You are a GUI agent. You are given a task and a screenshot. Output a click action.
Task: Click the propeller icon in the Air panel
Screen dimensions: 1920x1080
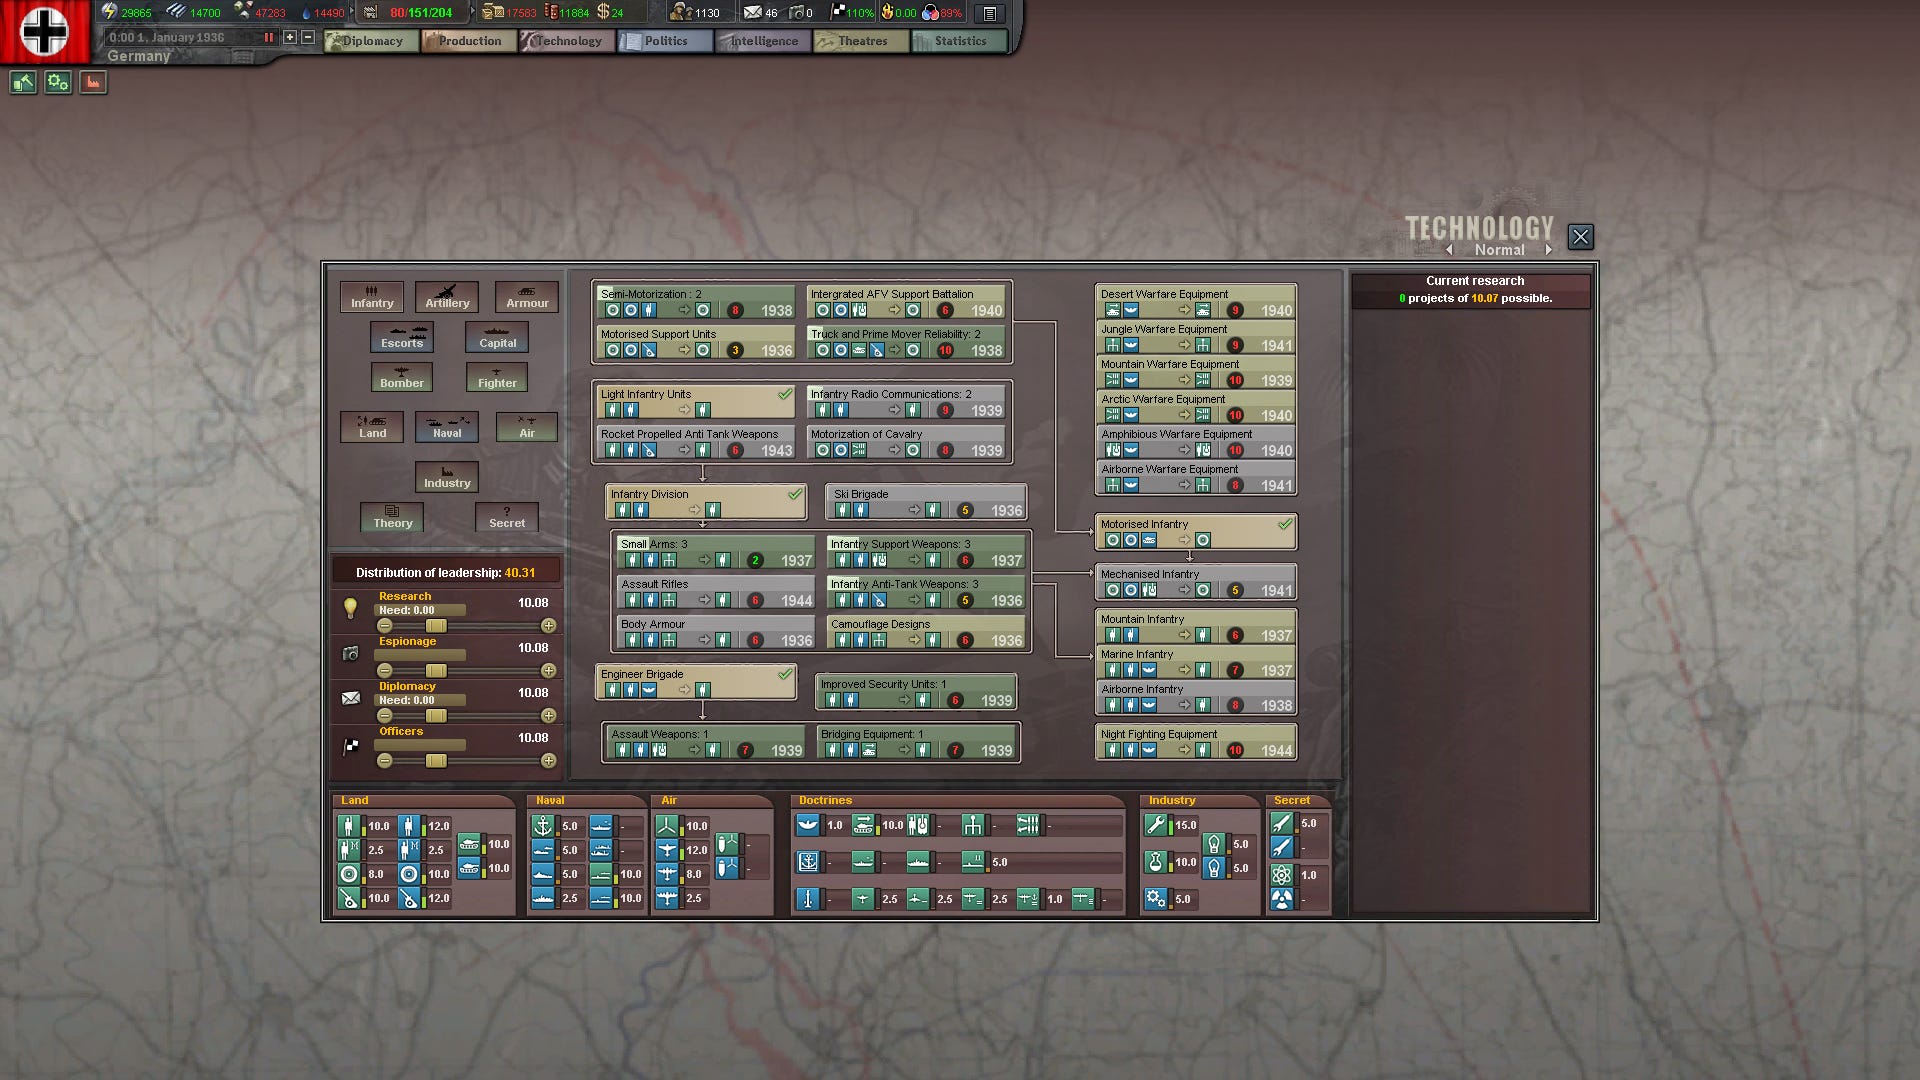667,826
